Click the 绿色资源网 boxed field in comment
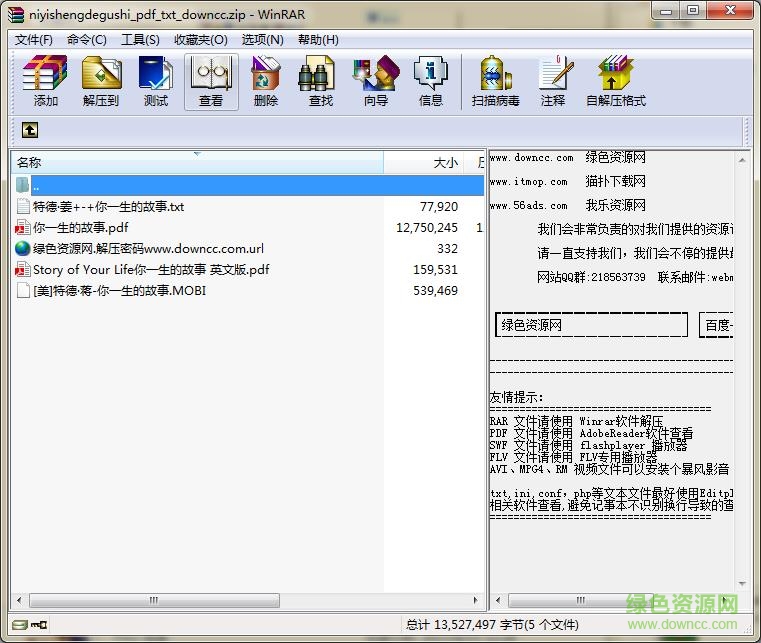Image resolution: width=761 pixels, height=643 pixels. click(591, 325)
